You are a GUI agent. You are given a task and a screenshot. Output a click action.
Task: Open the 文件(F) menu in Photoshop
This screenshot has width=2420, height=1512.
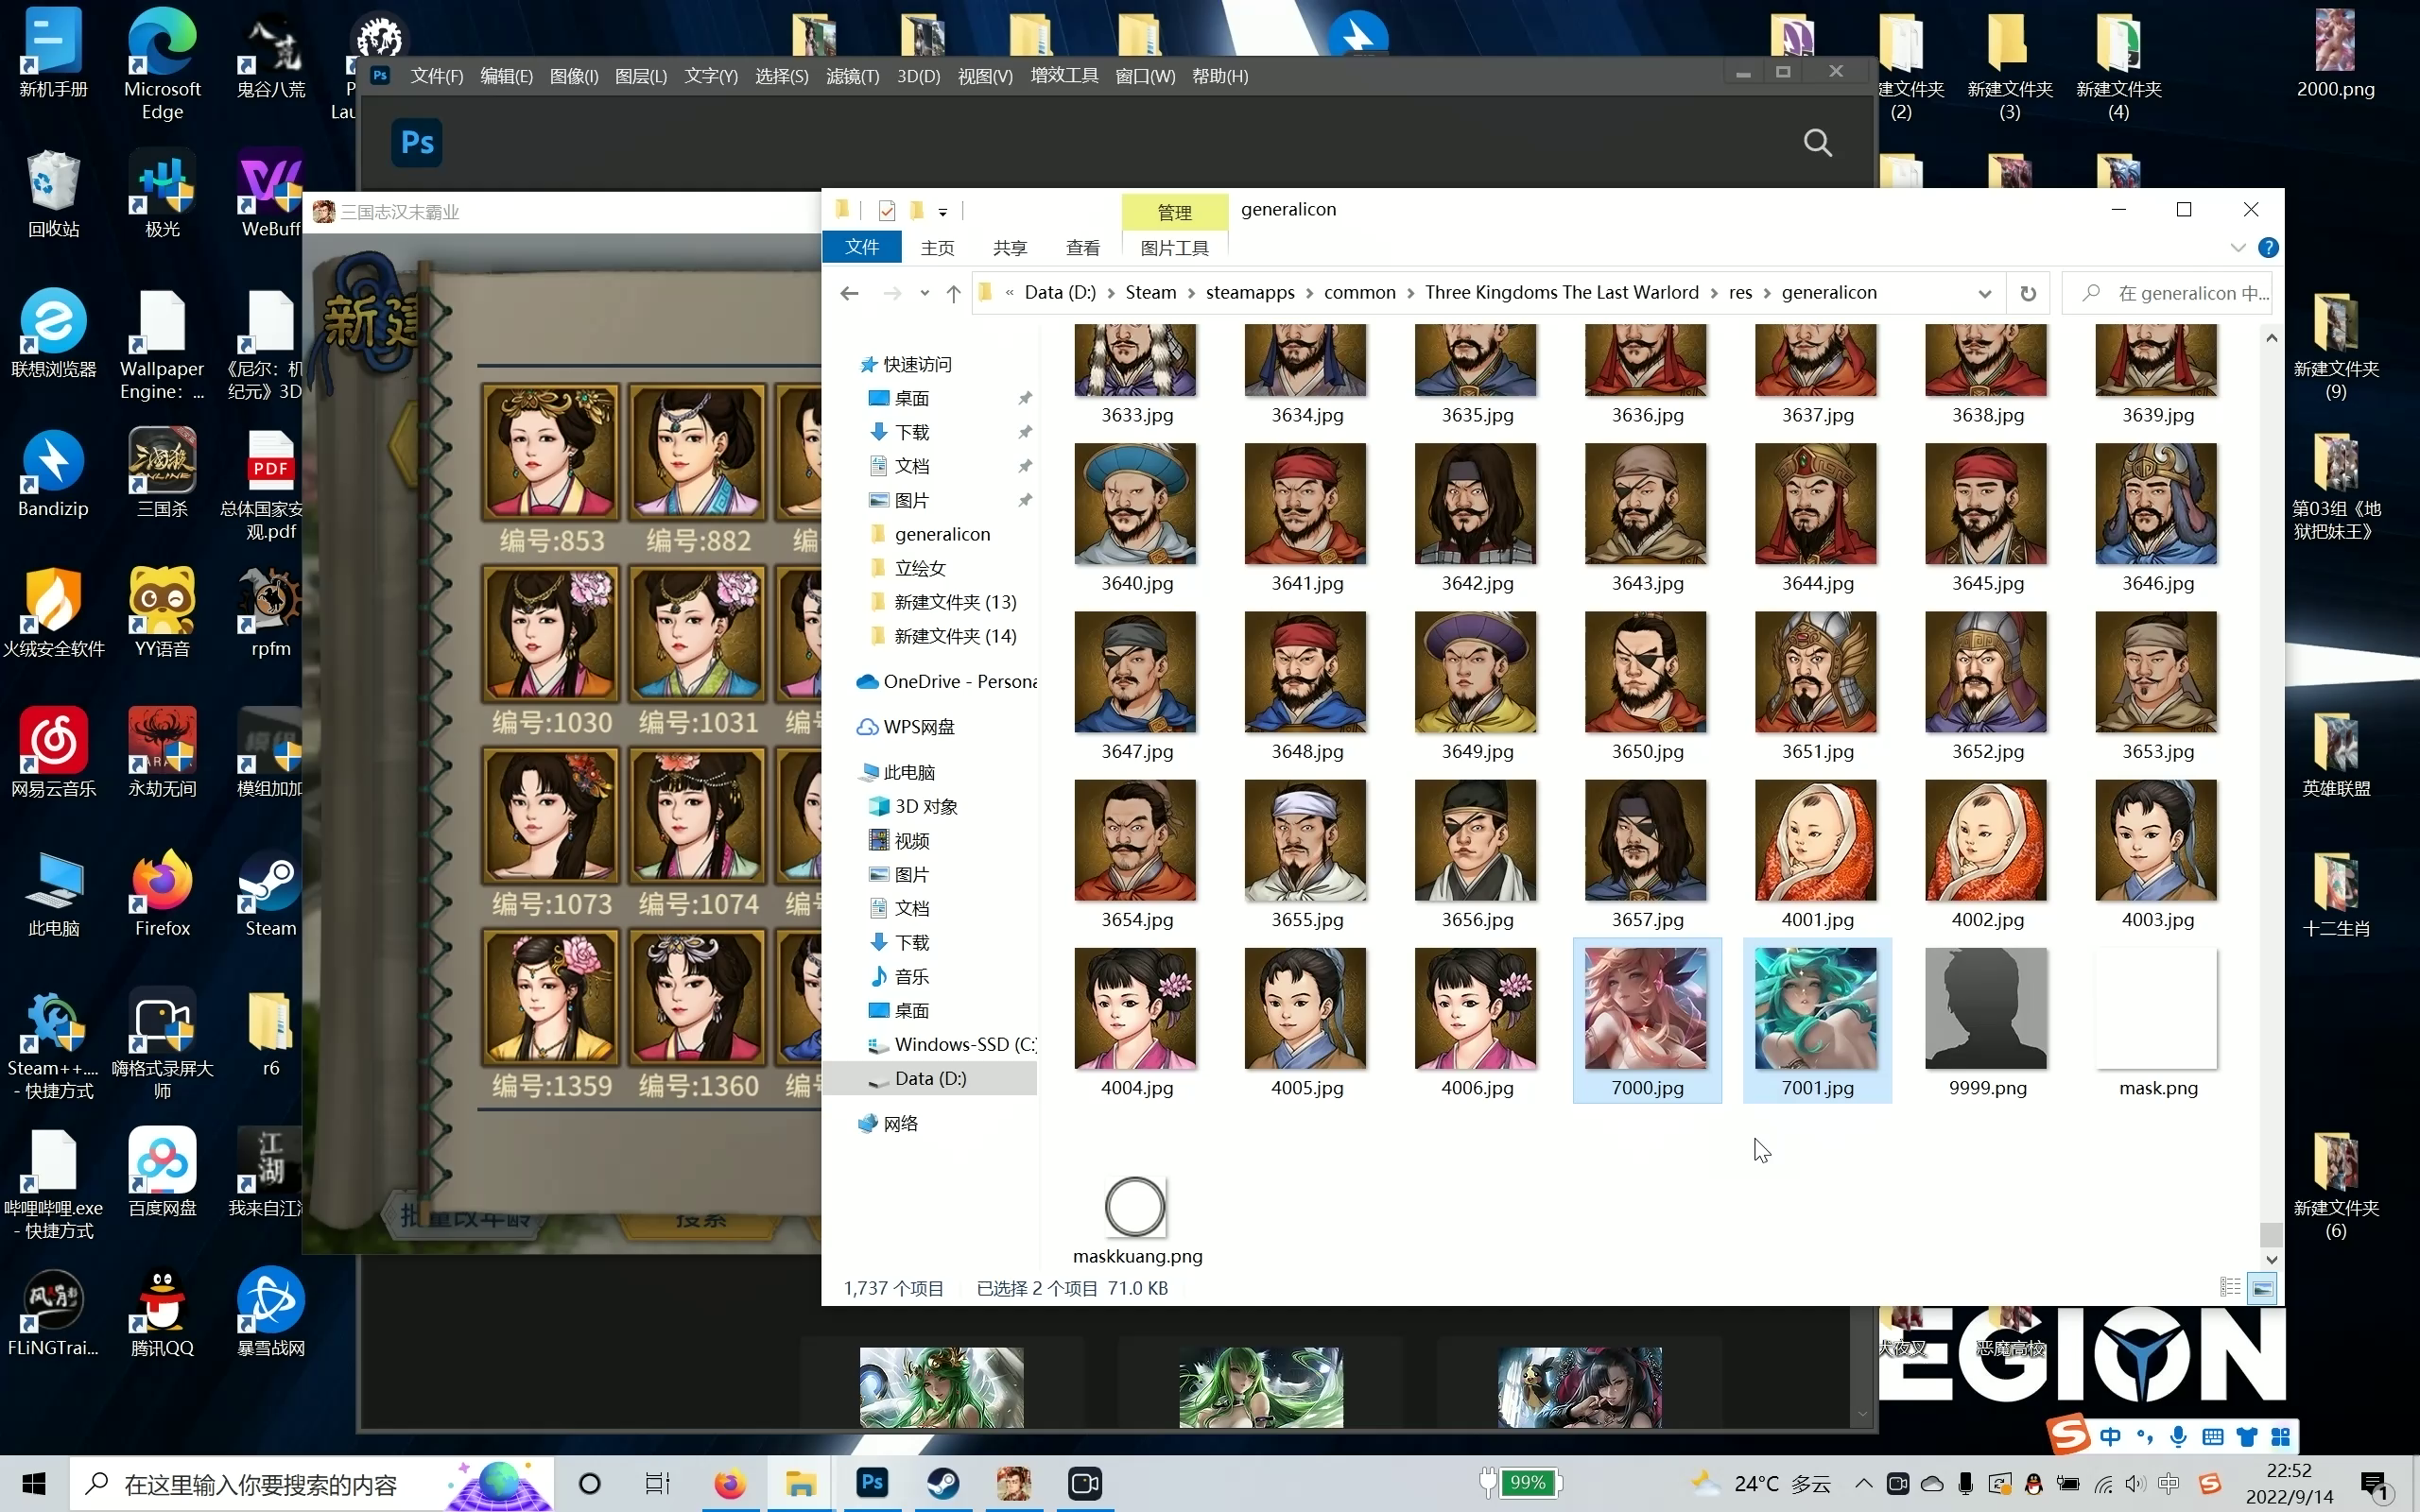point(436,76)
